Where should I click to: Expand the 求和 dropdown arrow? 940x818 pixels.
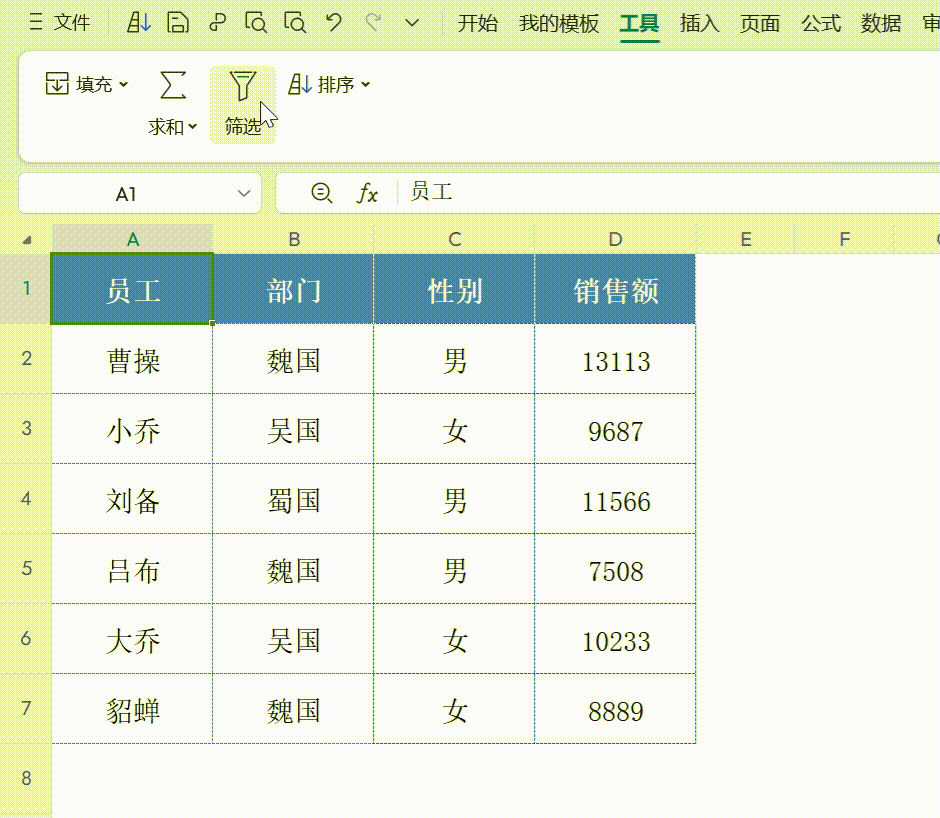(192, 127)
